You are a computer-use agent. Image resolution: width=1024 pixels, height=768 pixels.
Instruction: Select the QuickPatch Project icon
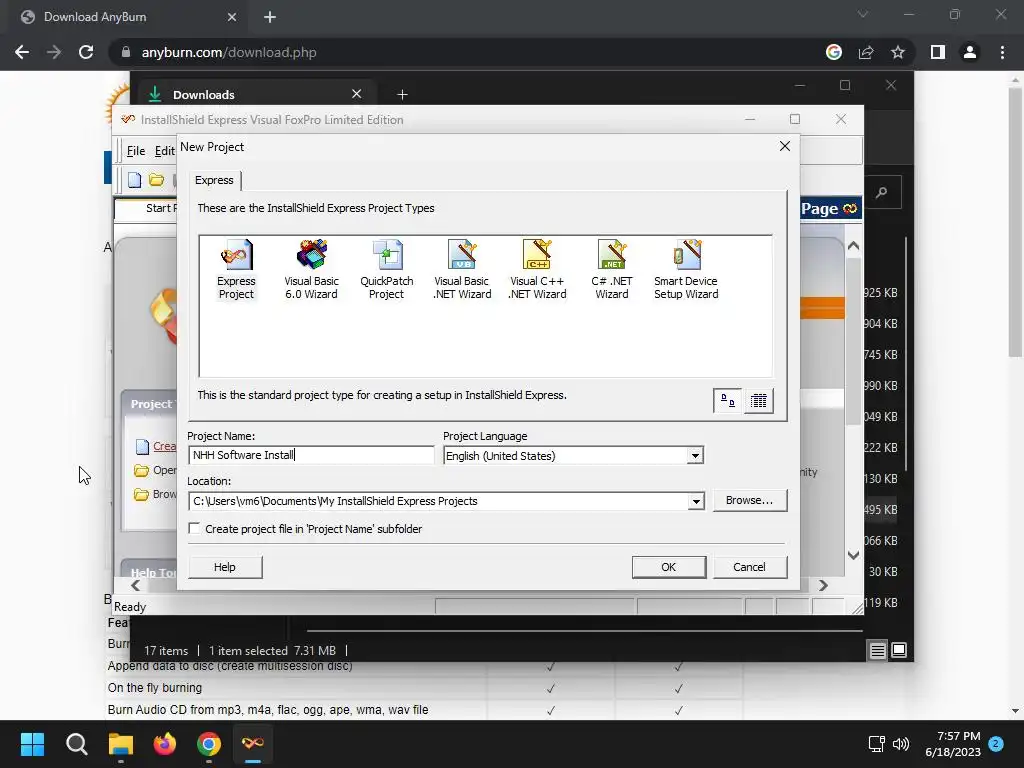[x=387, y=269]
